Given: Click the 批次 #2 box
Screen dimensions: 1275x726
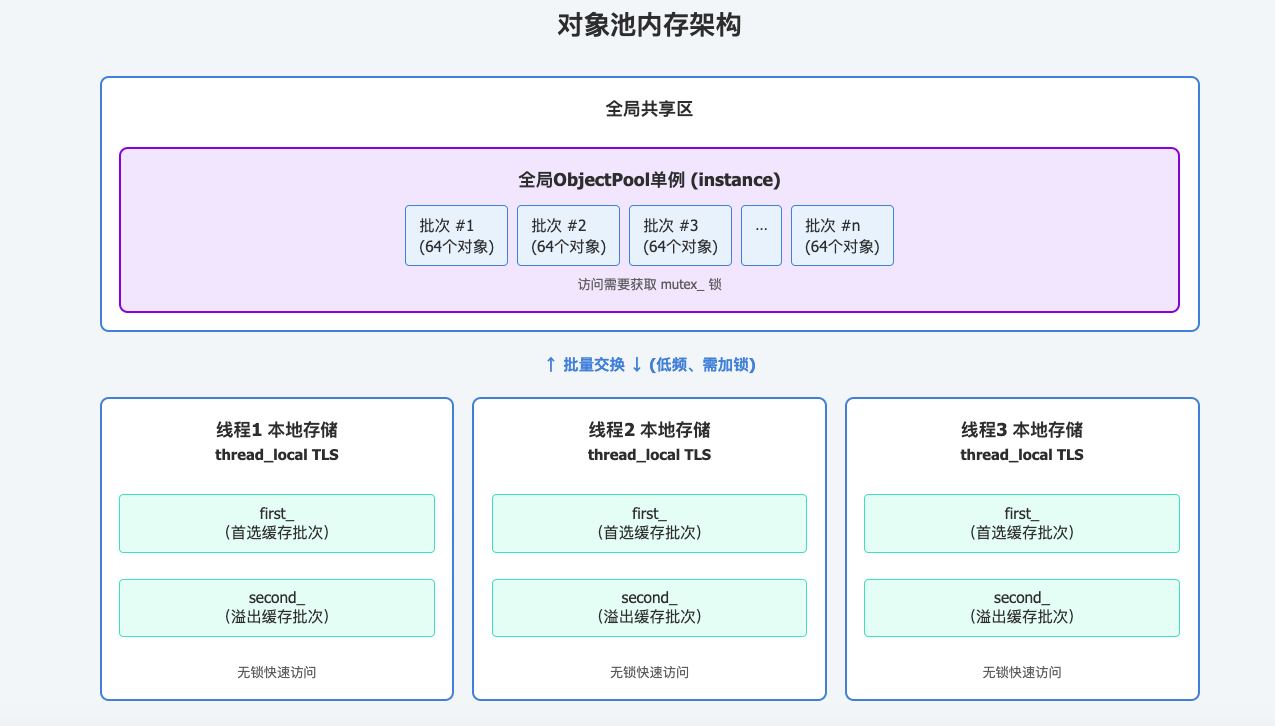Looking at the screenshot, I should [x=568, y=236].
